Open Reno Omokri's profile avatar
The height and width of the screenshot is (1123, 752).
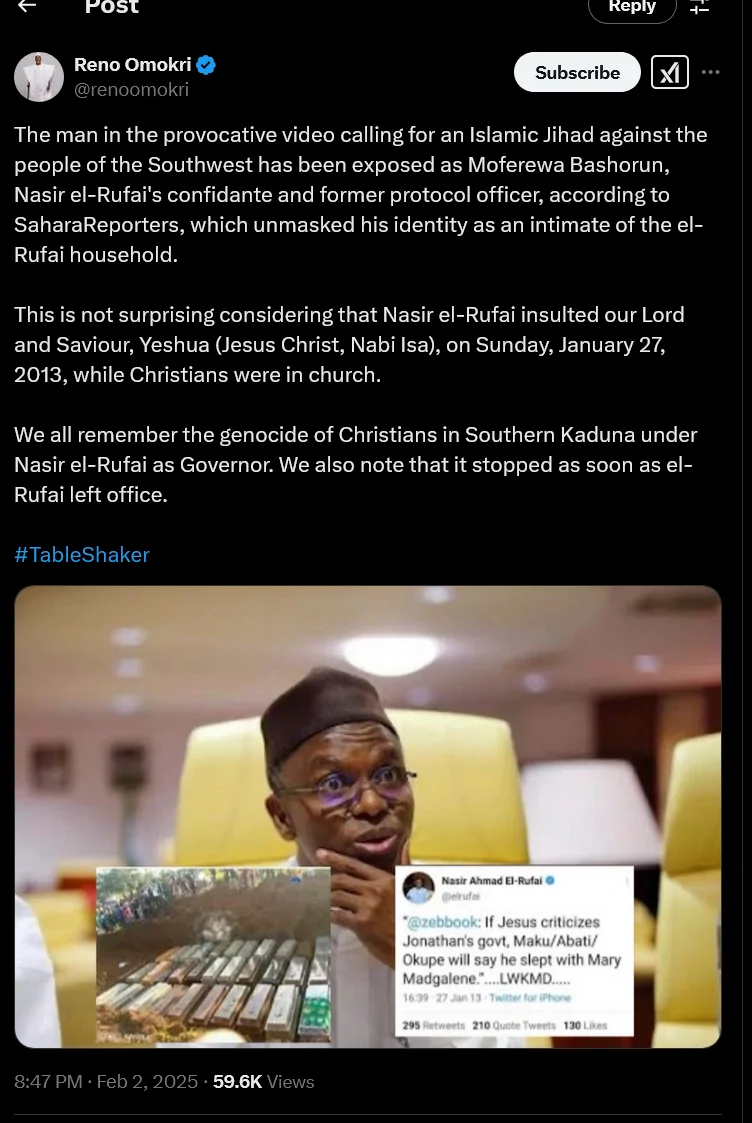tap(39, 77)
